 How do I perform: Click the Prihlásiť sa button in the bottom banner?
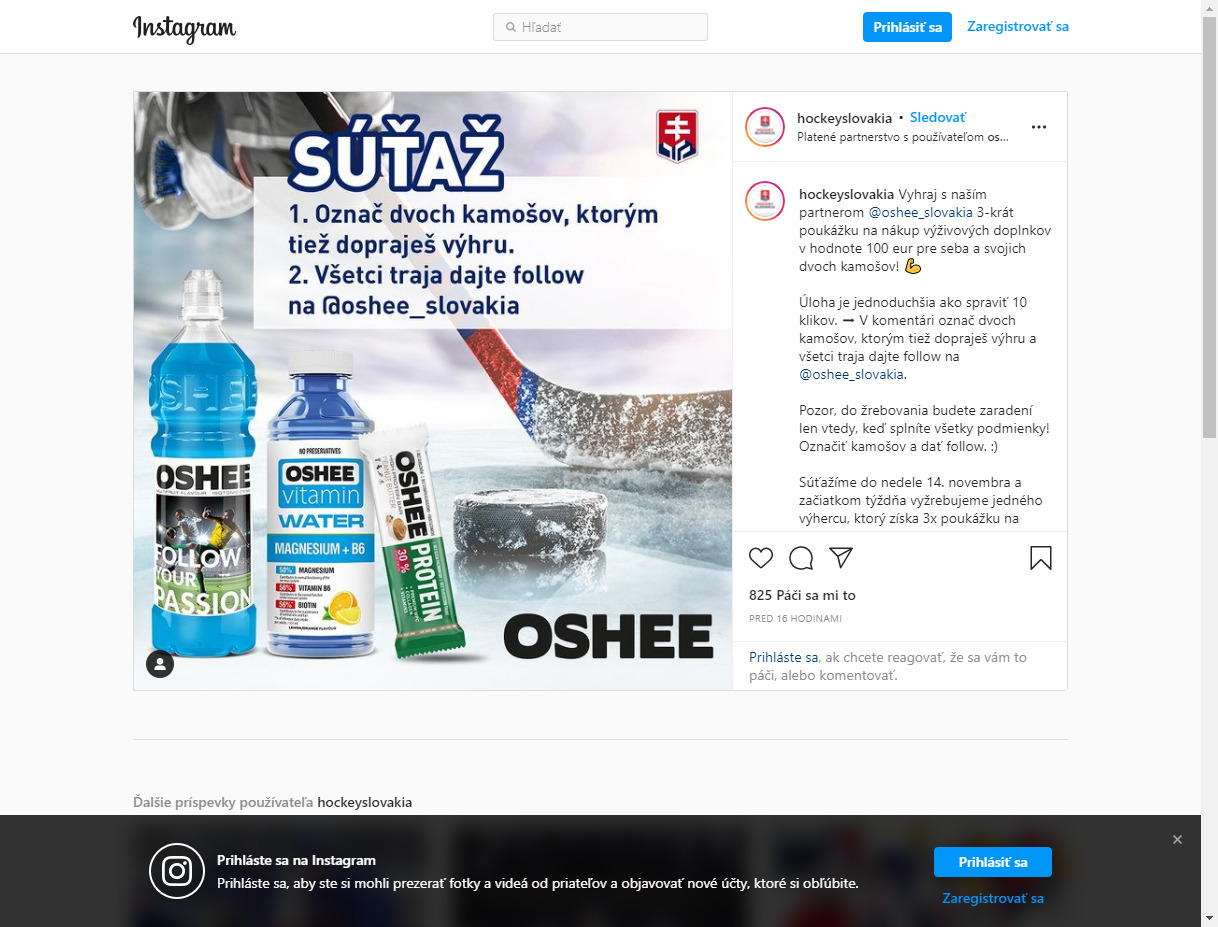point(993,862)
